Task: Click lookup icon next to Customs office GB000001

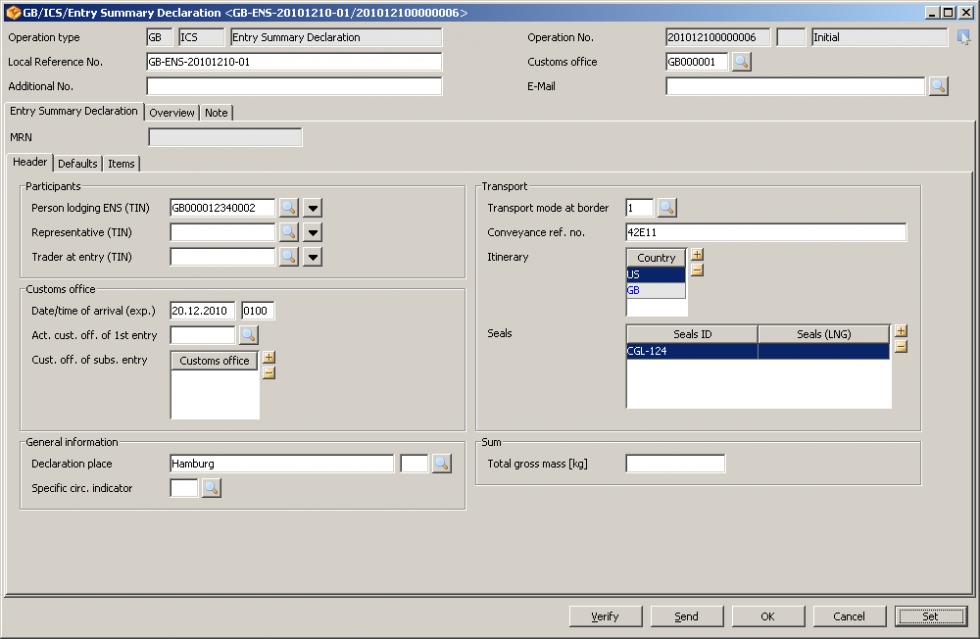Action: coord(741,62)
